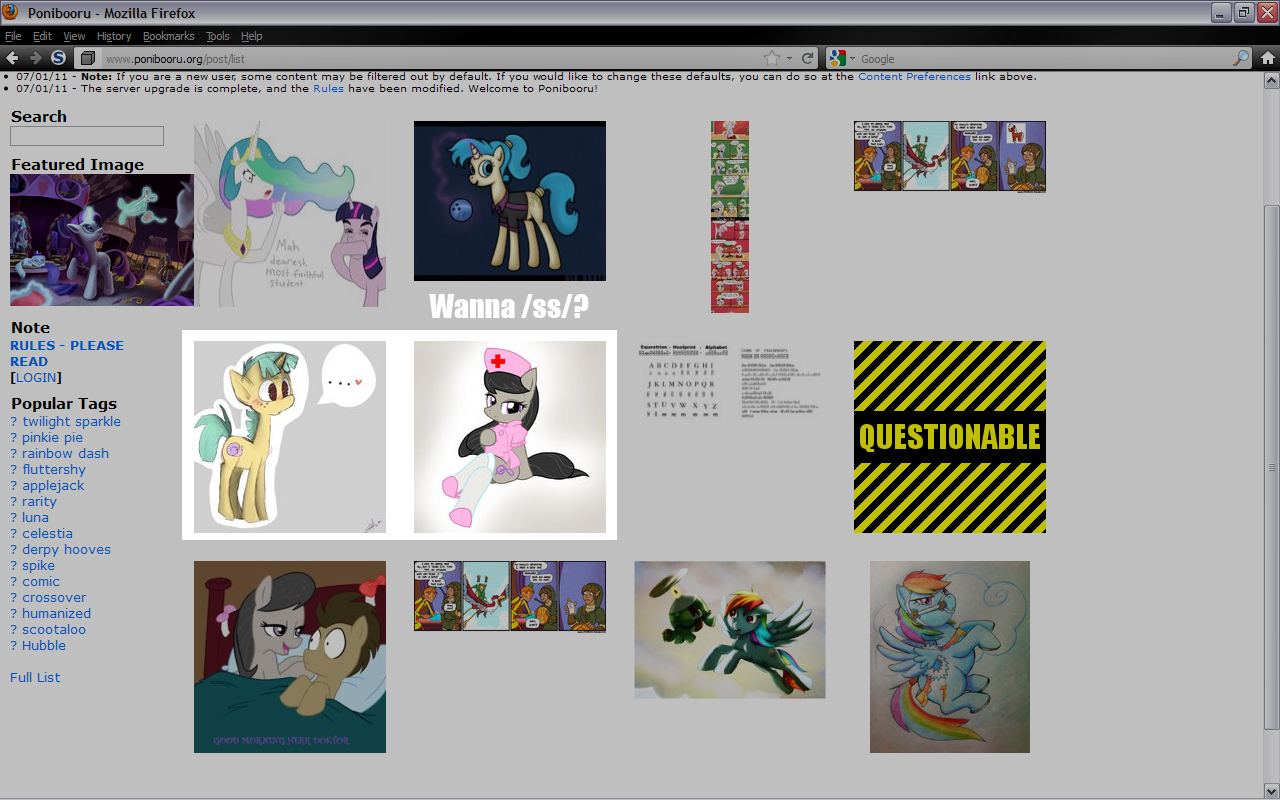Viewport: 1280px width, 800px height.
Task: Open the luna tag
Action: tap(35, 517)
